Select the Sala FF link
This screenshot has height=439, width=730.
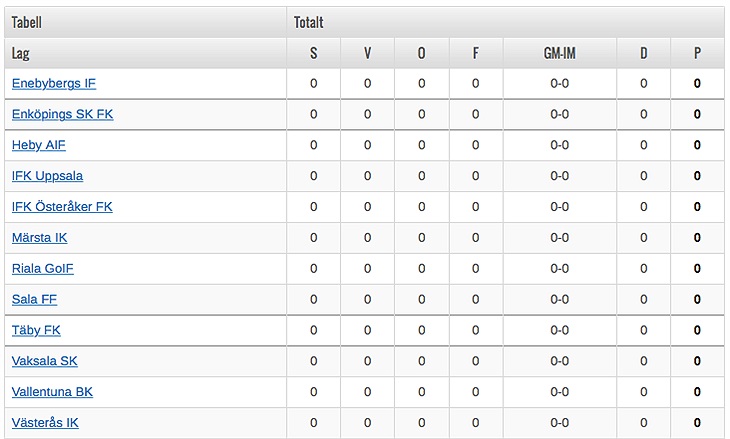point(32,300)
